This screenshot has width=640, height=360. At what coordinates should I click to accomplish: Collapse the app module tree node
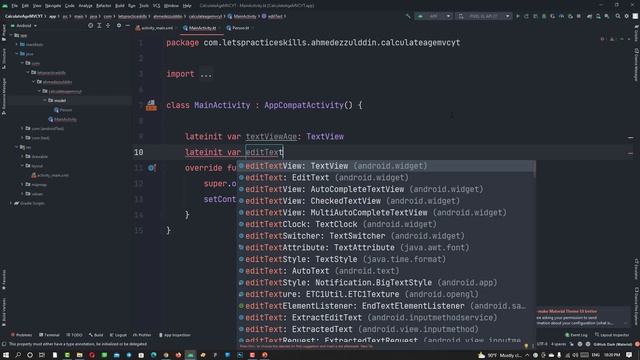click(x=11, y=35)
